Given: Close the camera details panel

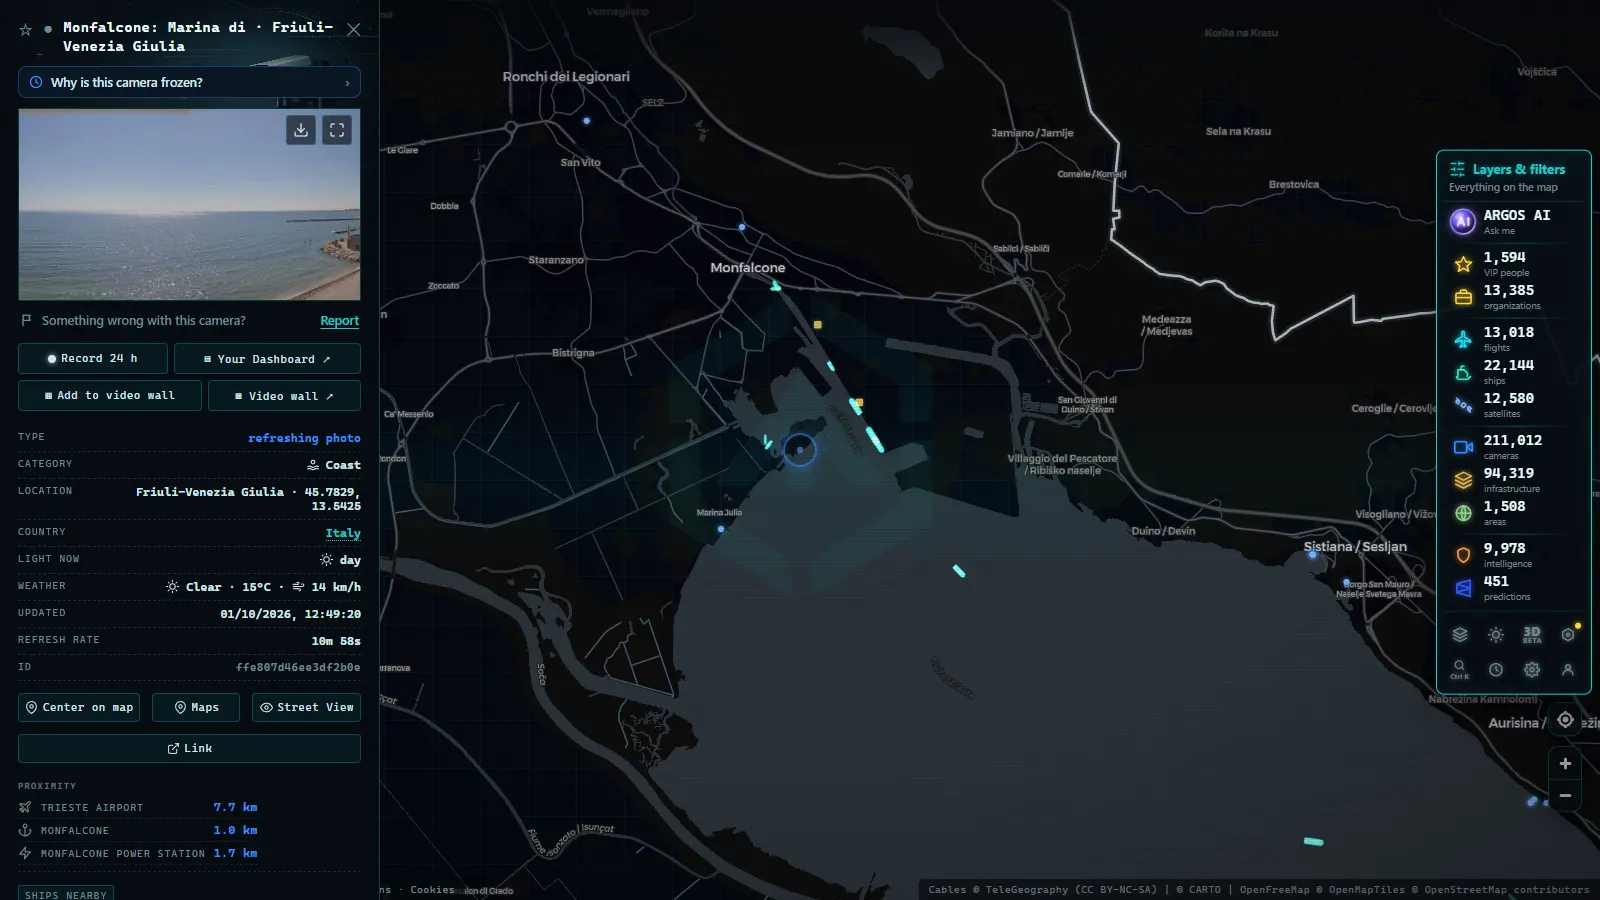Looking at the screenshot, I should click(353, 30).
